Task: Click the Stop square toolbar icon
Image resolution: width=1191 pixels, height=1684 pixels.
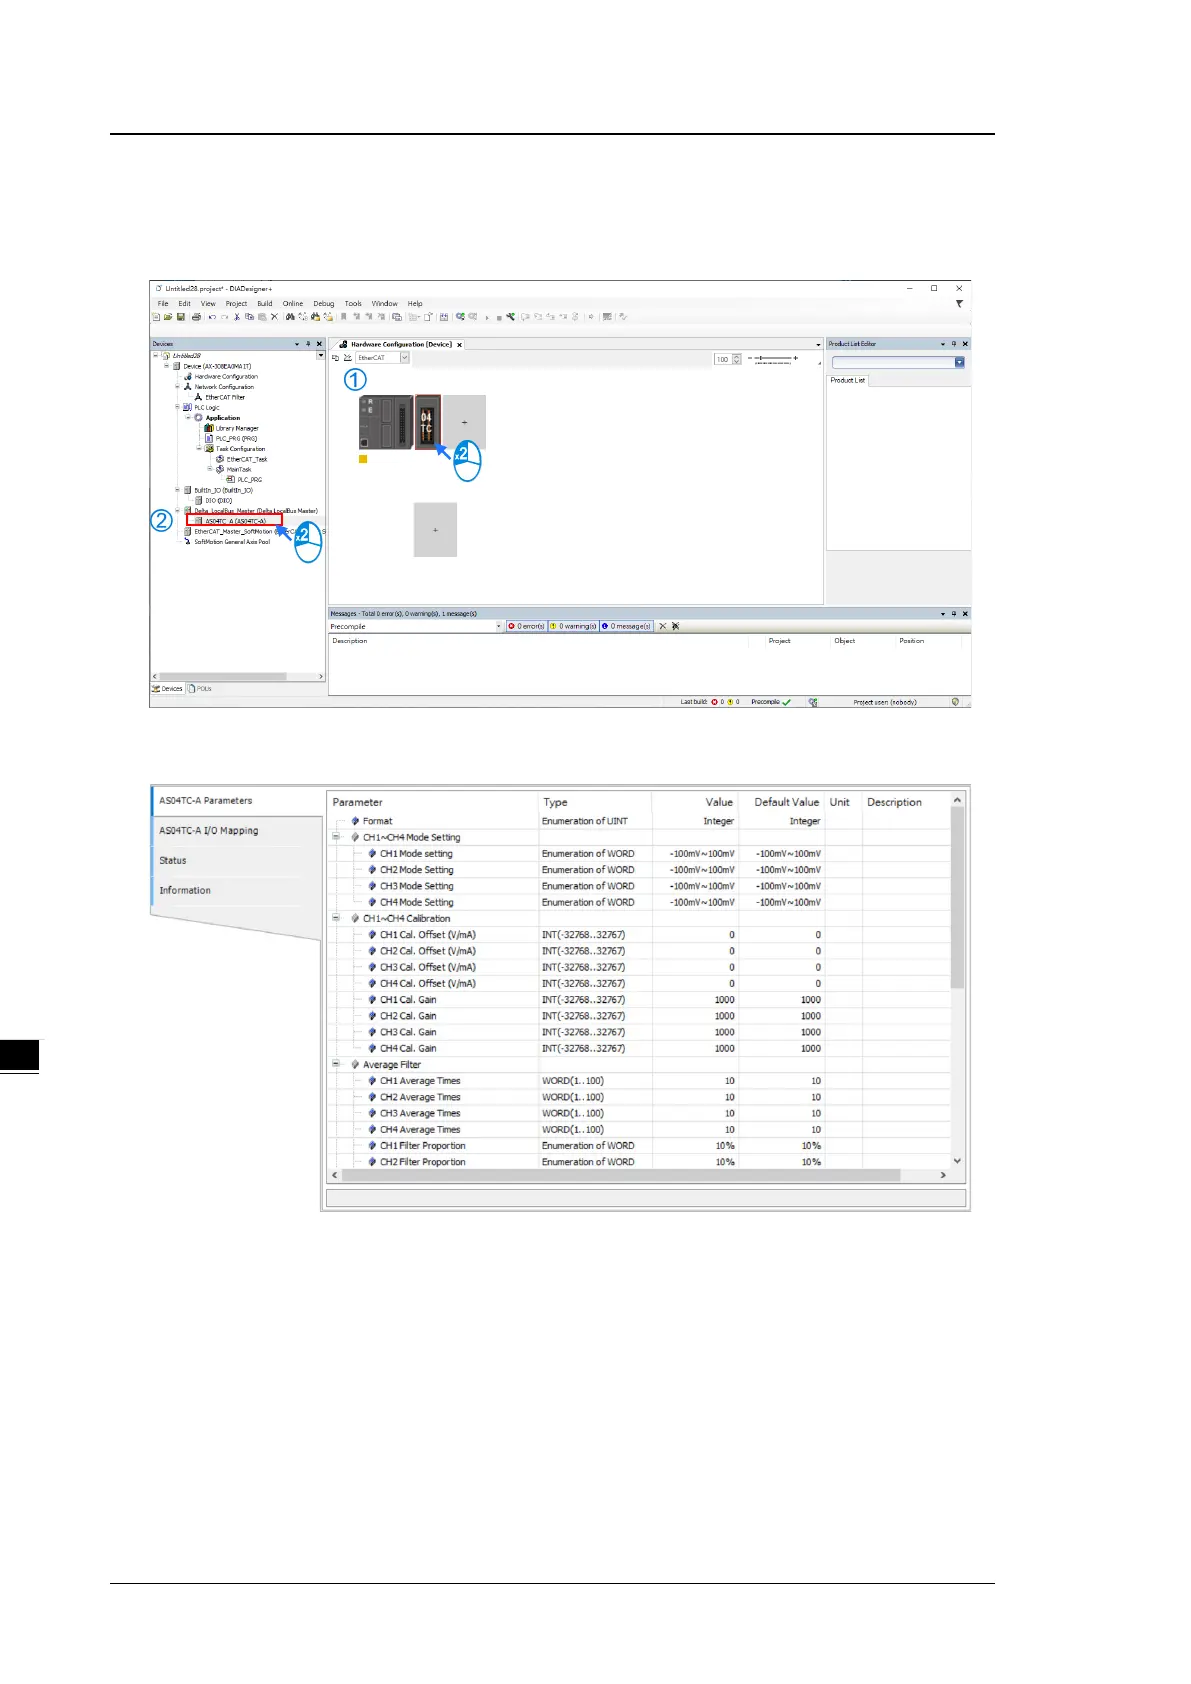Action: click(499, 318)
